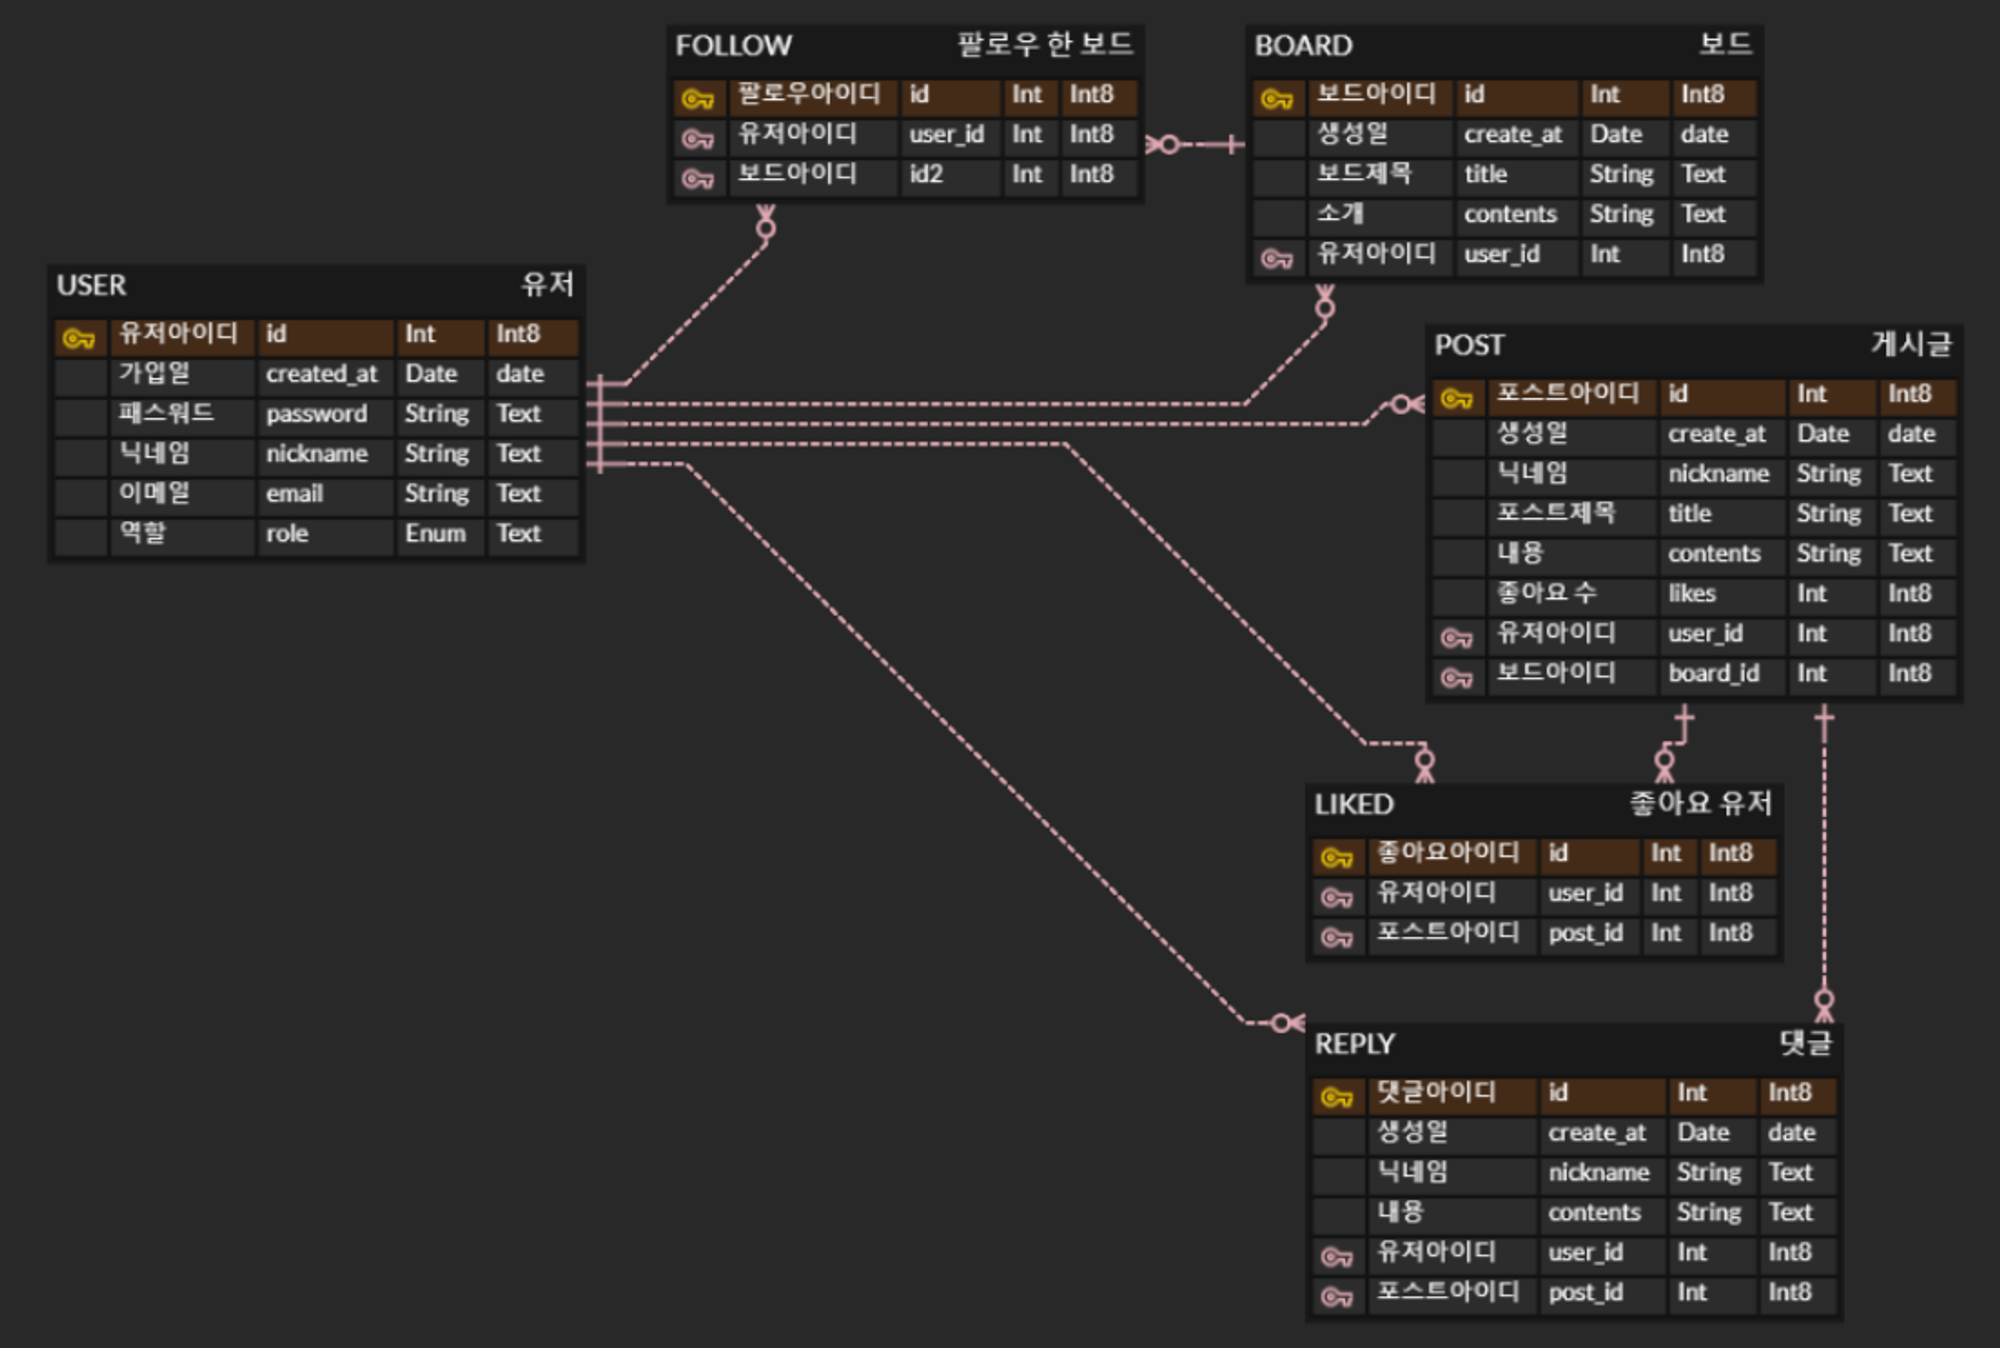Select title column in POST table
2000x1348 pixels.
(1689, 514)
